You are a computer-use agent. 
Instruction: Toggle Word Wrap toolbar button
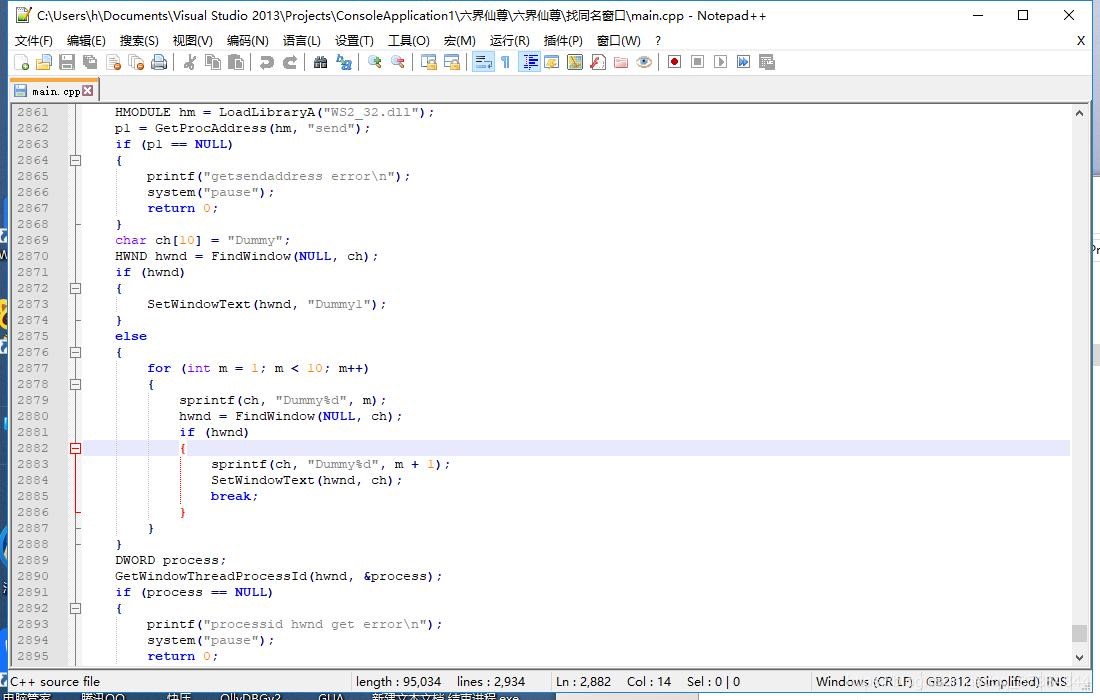[x=483, y=62]
